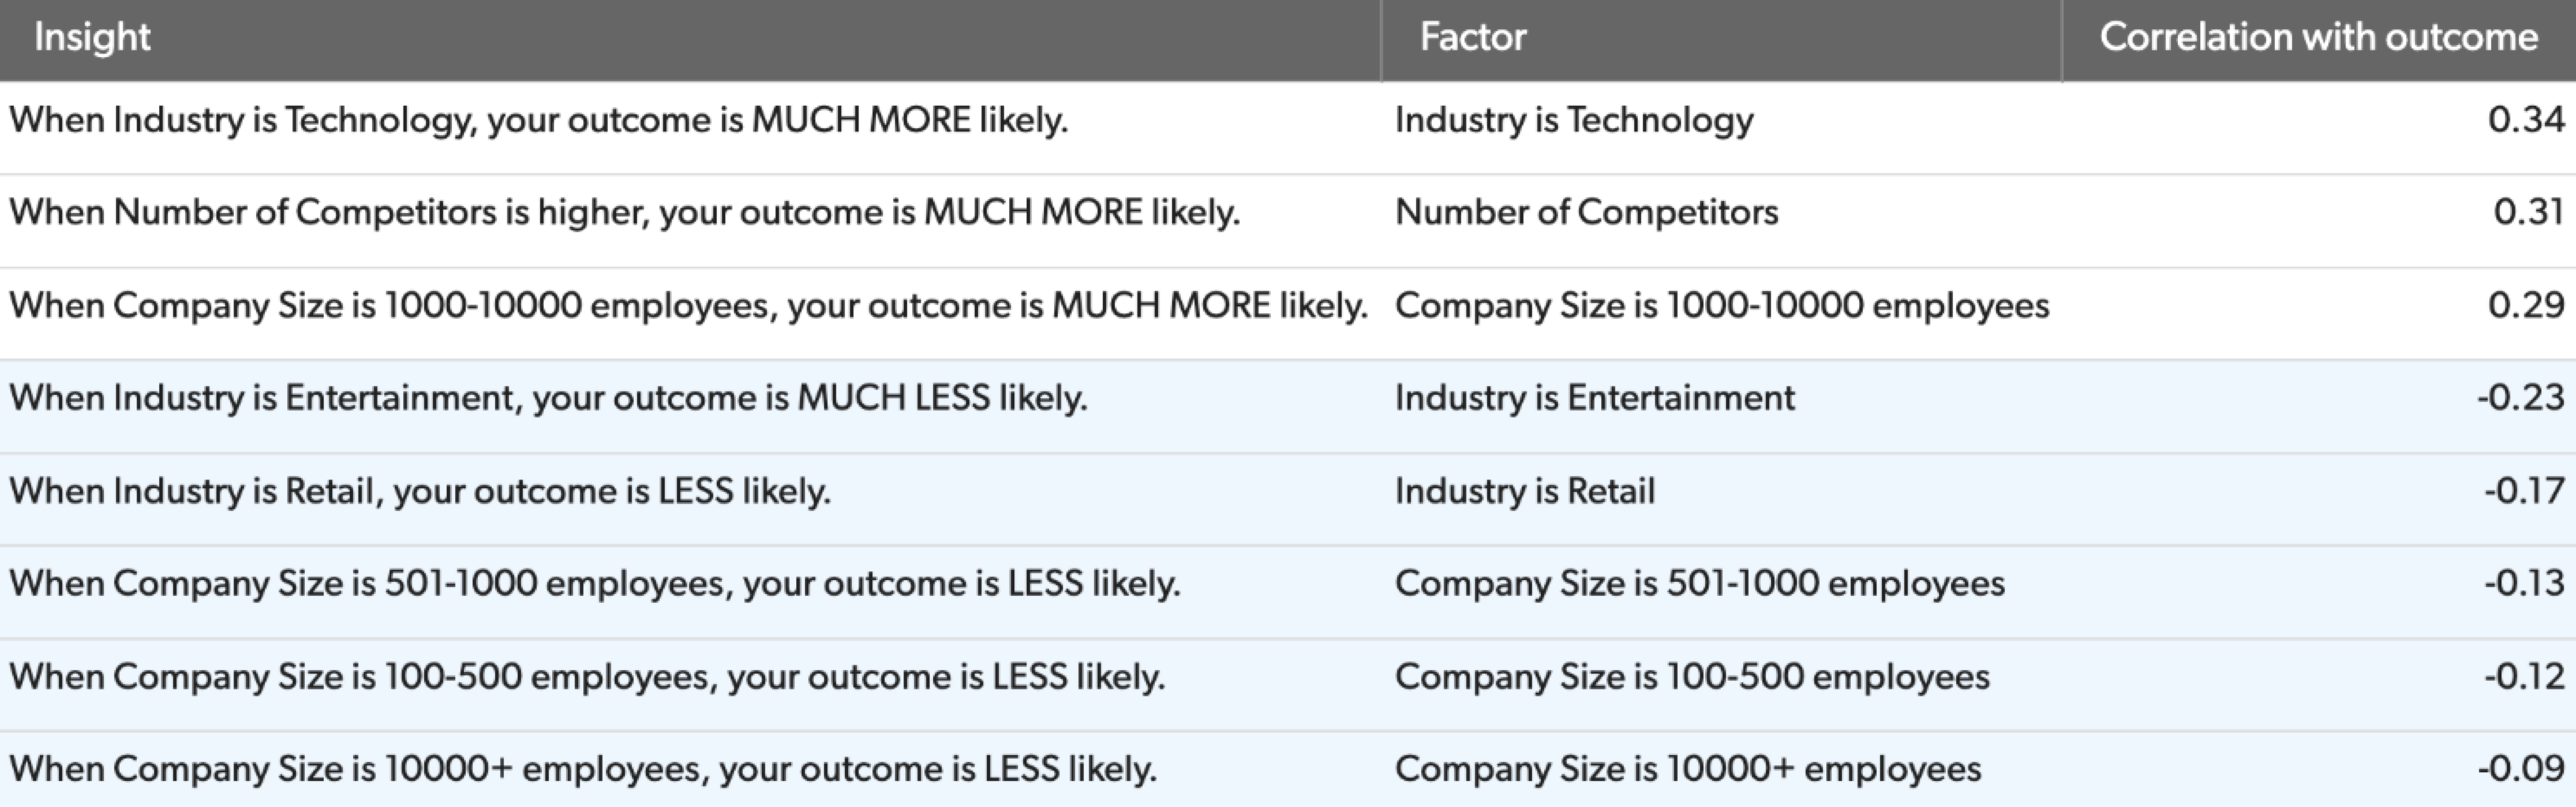The height and width of the screenshot is (807, 2576).
Task: Select the Industry is Retail factor cell
Action: [1525, 491]
